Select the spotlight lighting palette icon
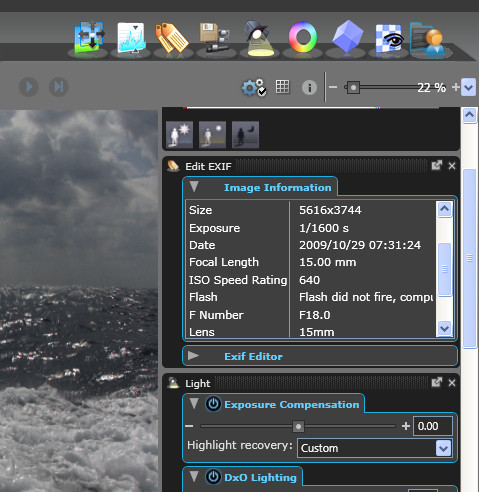 click(259, 38)
